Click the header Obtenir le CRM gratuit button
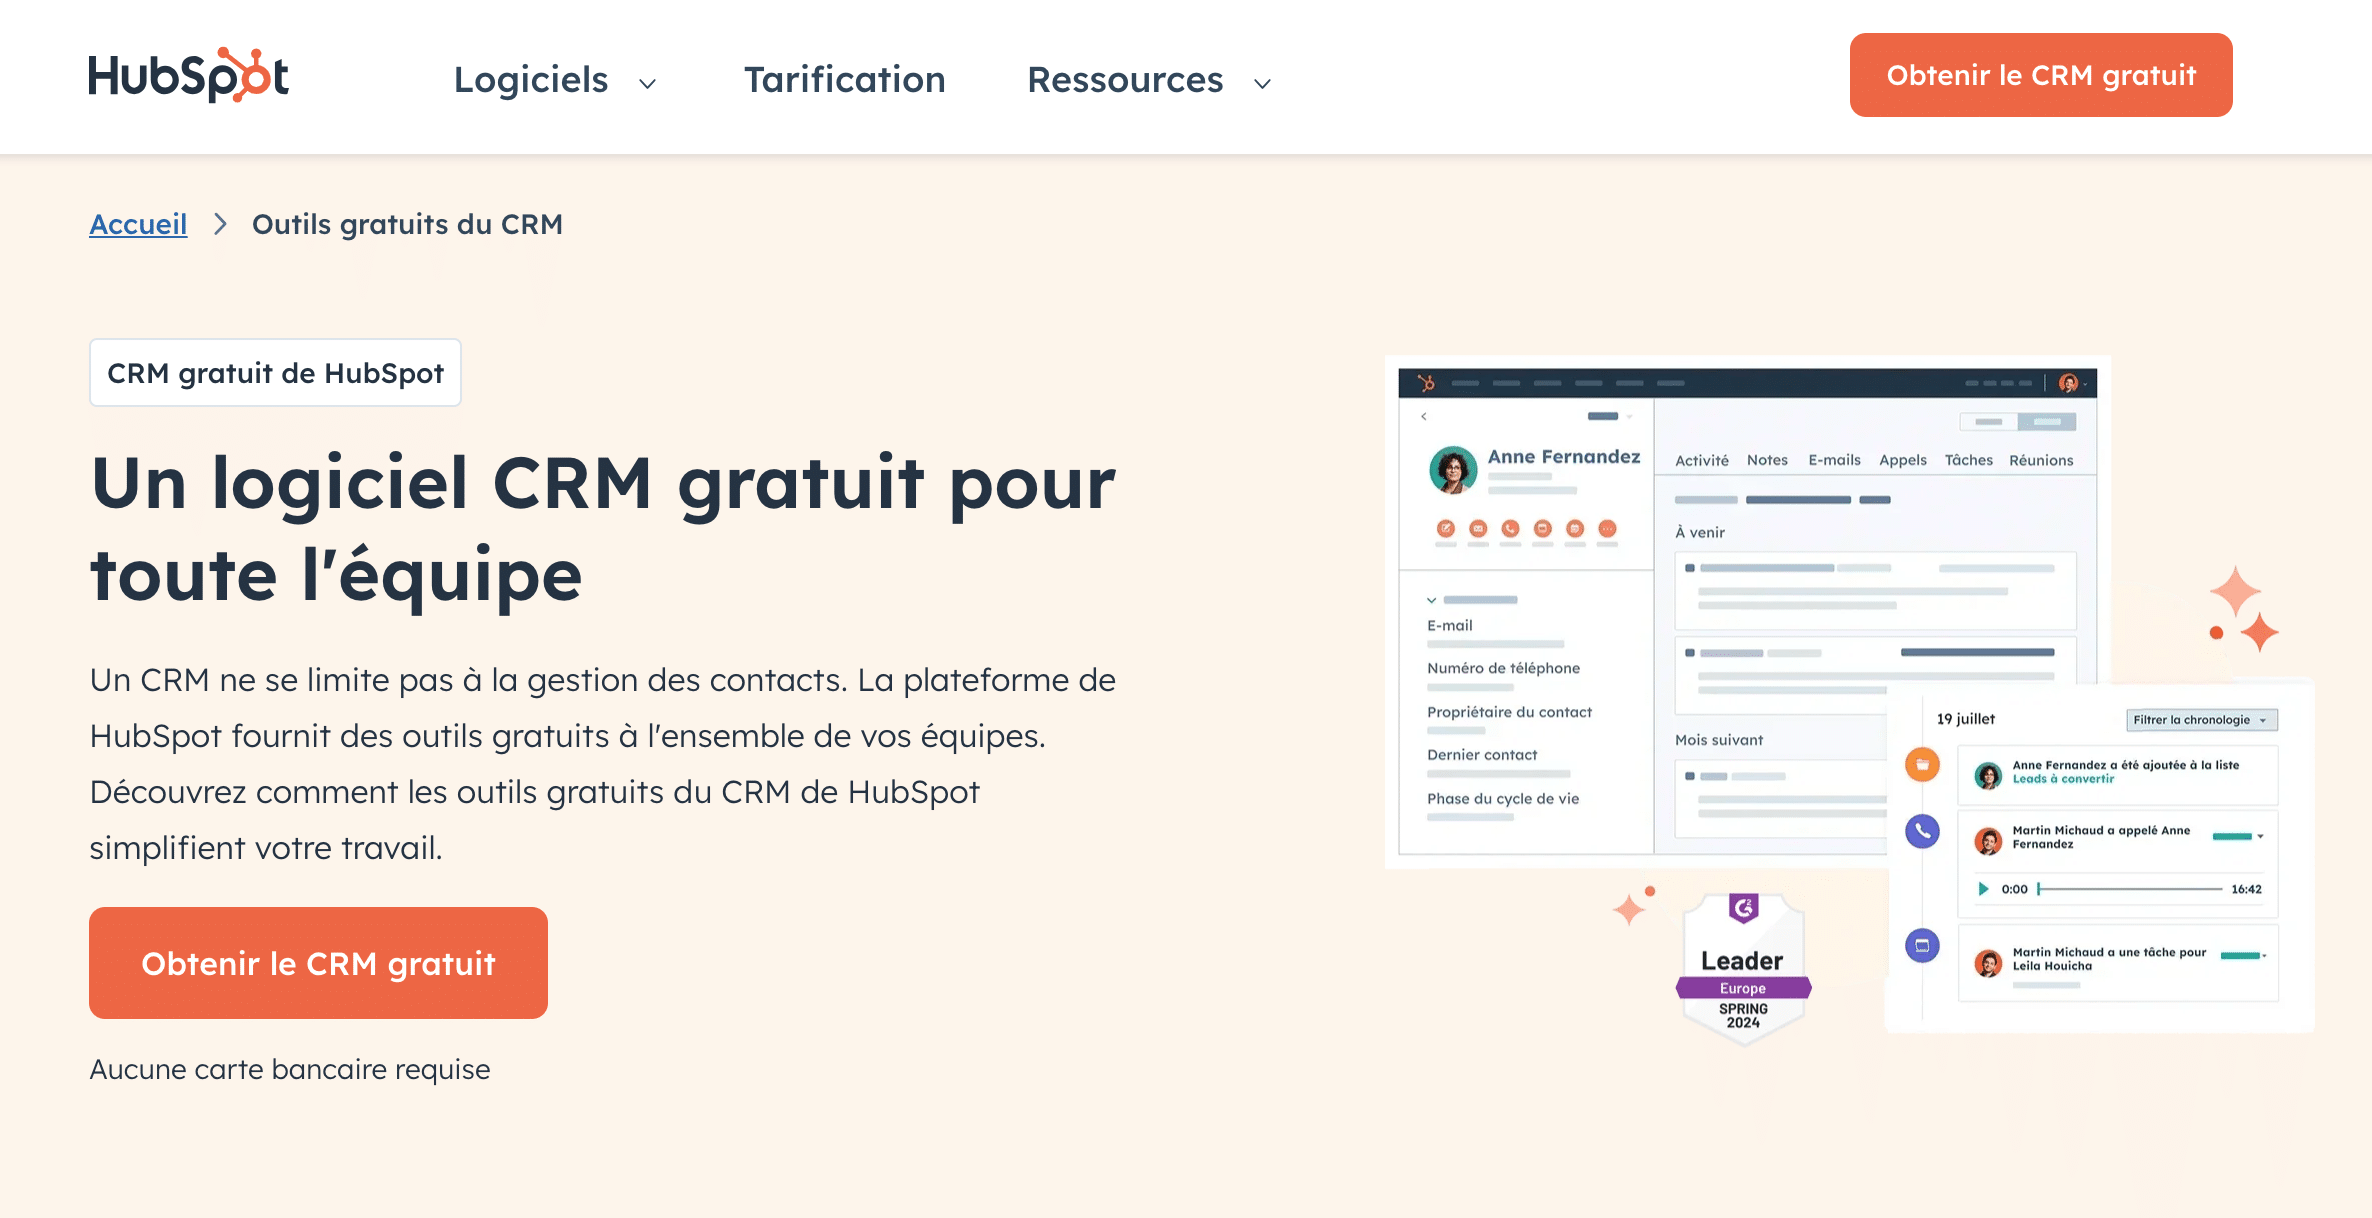The height and width of the screenshot is (1218, 2372). coord(2041,75)
